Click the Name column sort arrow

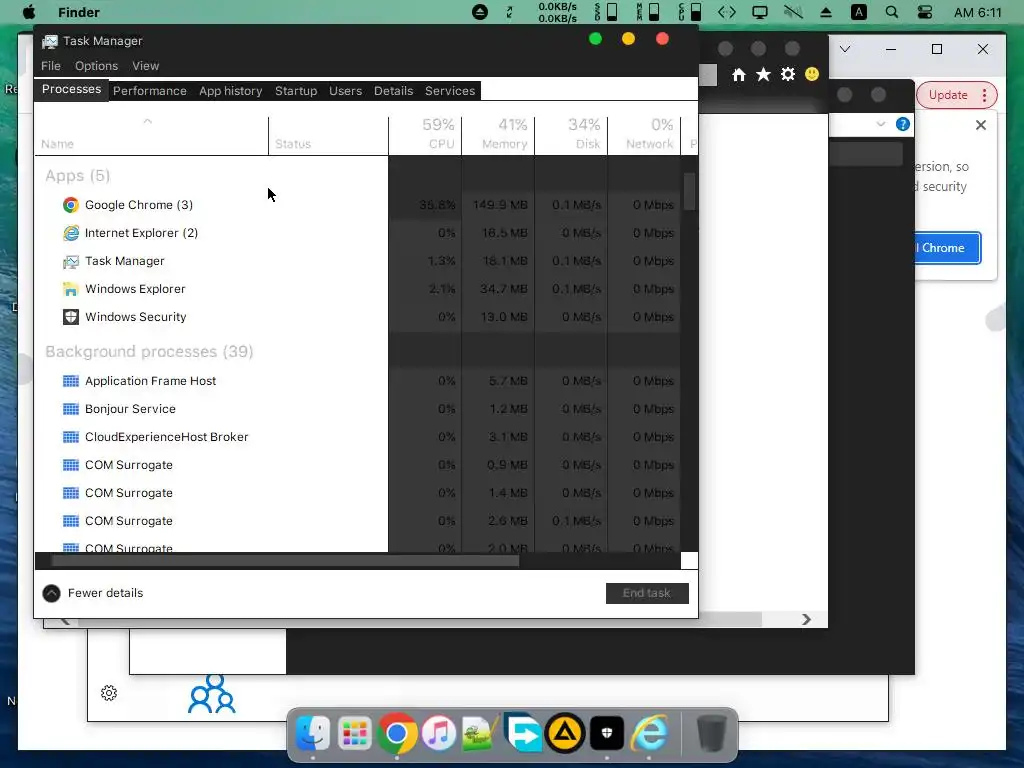point(148,121)
